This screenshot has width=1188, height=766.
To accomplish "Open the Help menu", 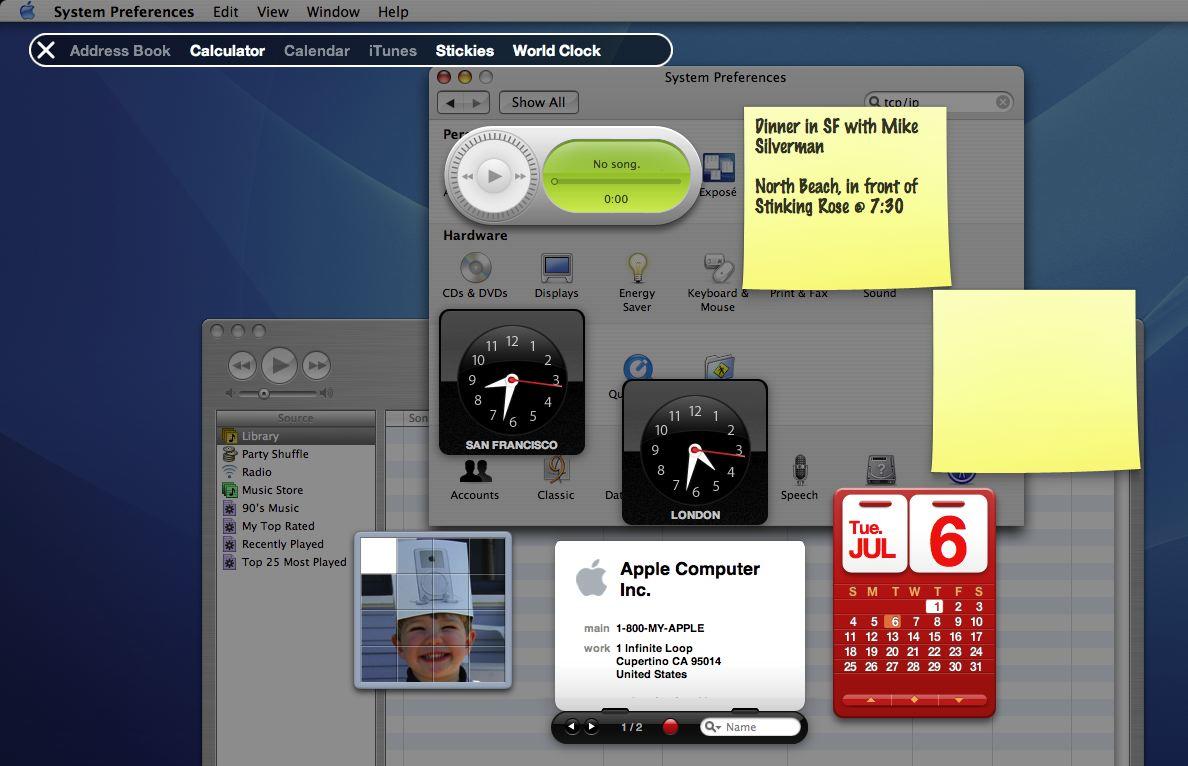I will point(393,11).
